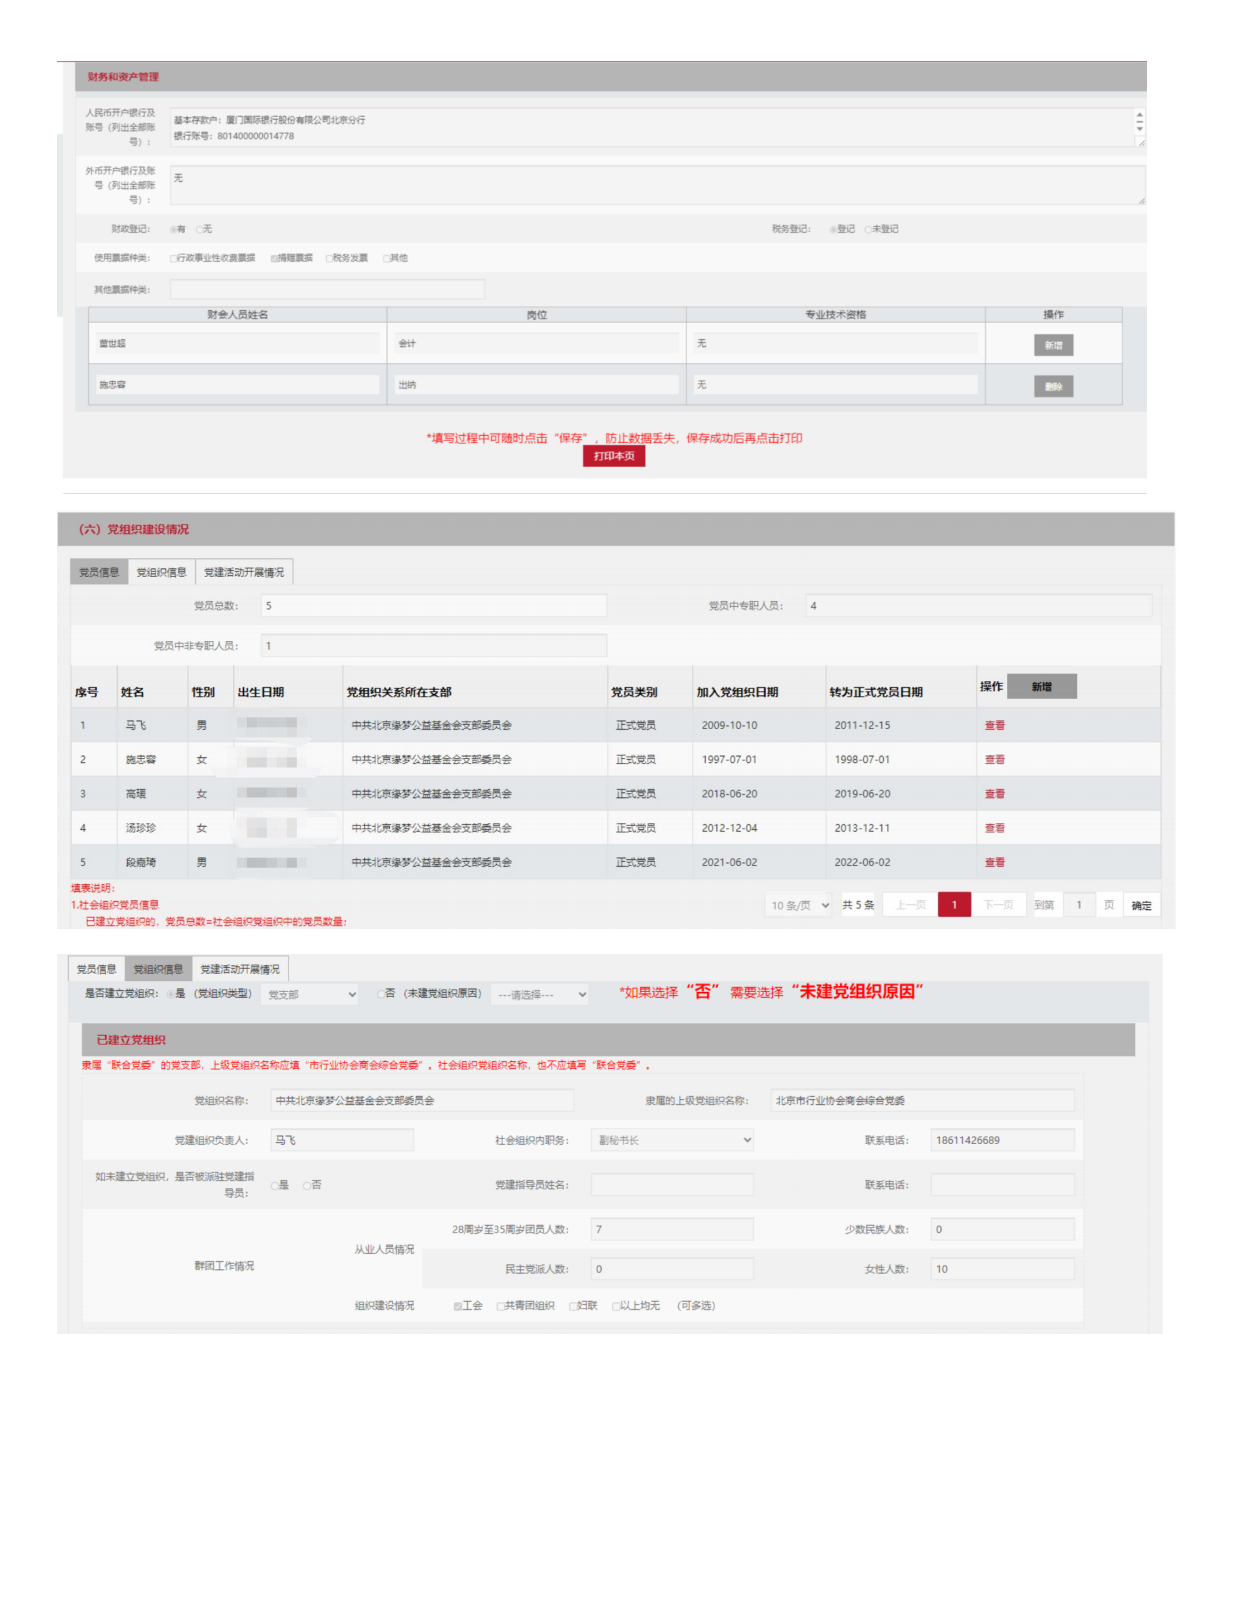The image size is (1235, 1598).
Task: Open 党组织信息 tab above 党员总数 field
Action: coord(161,572)
